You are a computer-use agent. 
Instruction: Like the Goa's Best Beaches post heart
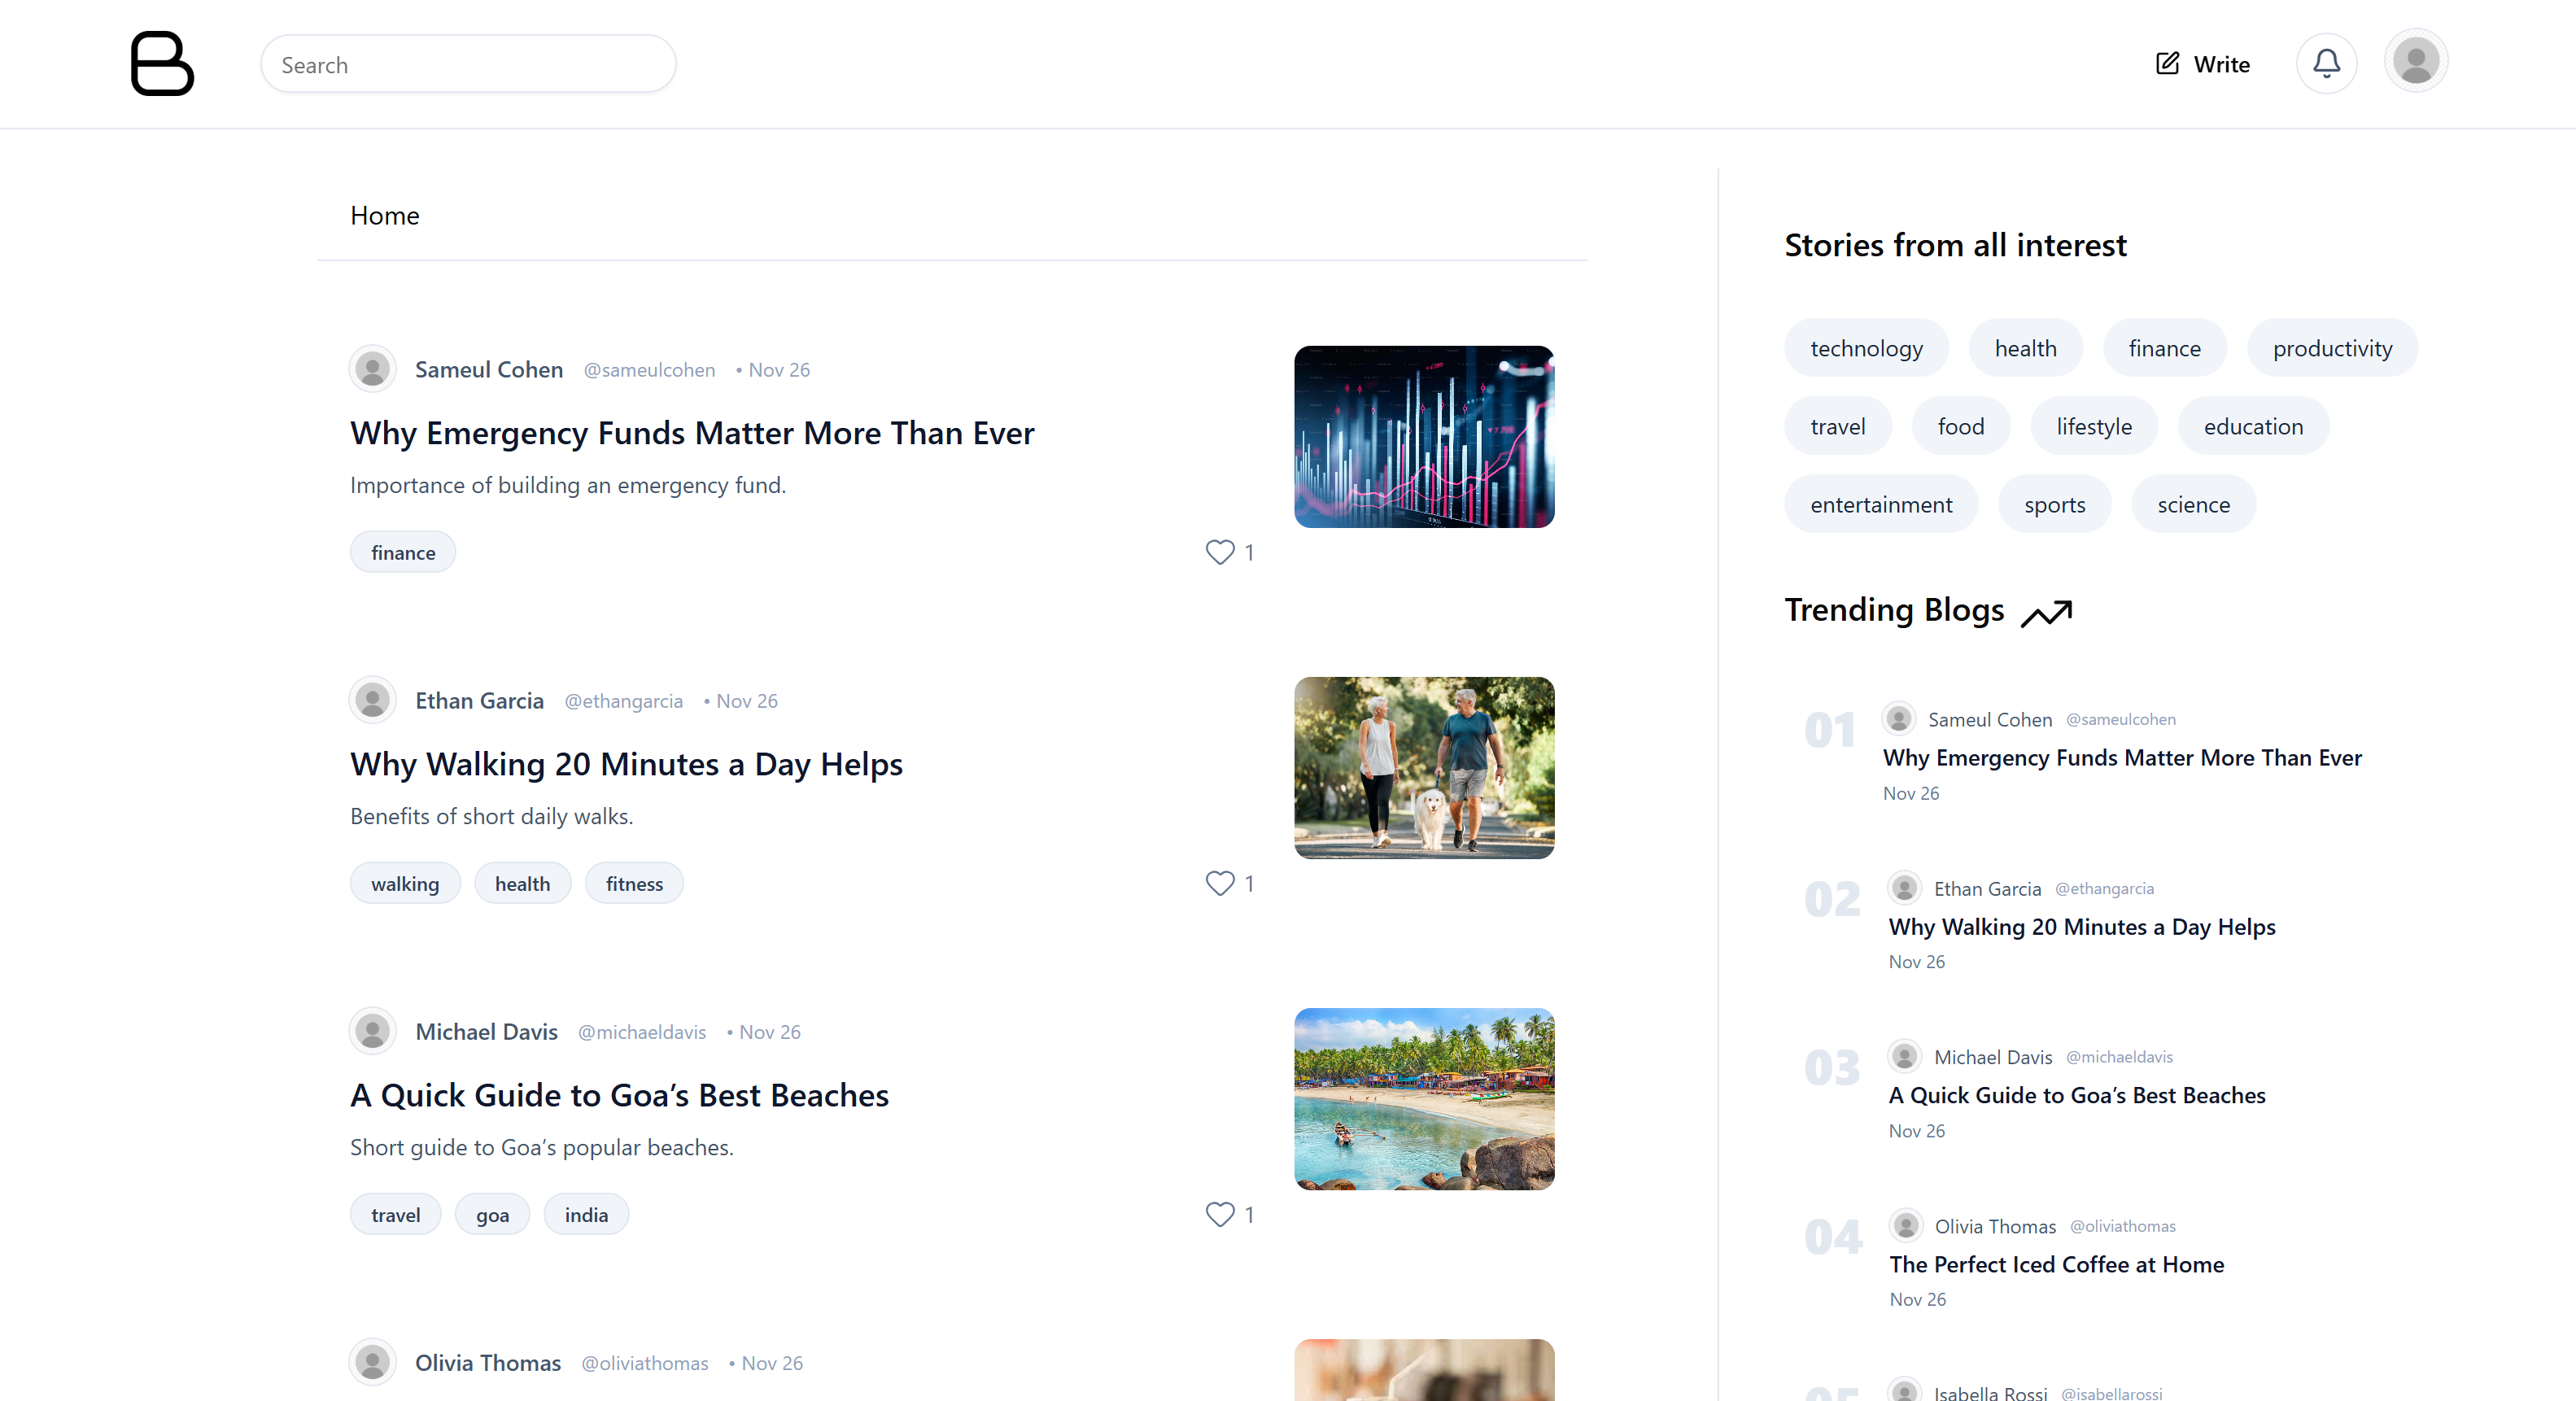point(1219,1214)
